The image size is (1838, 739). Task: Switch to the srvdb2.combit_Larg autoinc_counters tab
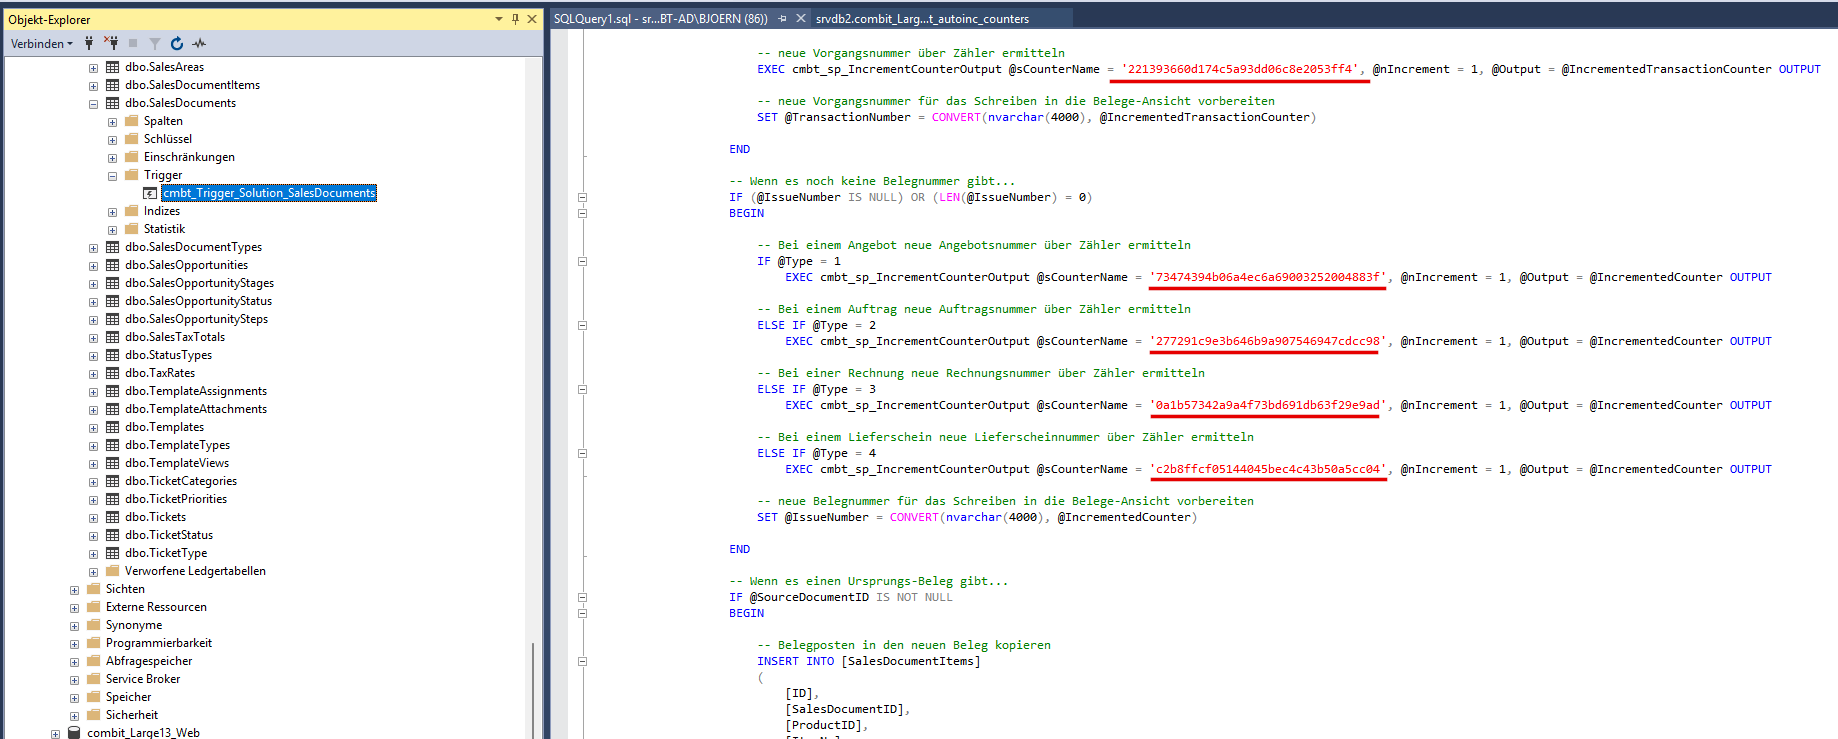click(921, 18)
